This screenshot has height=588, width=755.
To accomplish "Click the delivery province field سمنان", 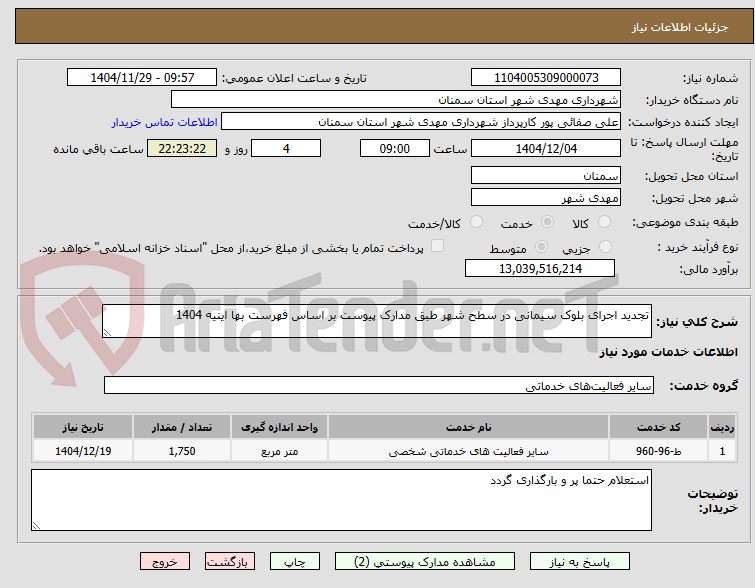I will [546, 175].
